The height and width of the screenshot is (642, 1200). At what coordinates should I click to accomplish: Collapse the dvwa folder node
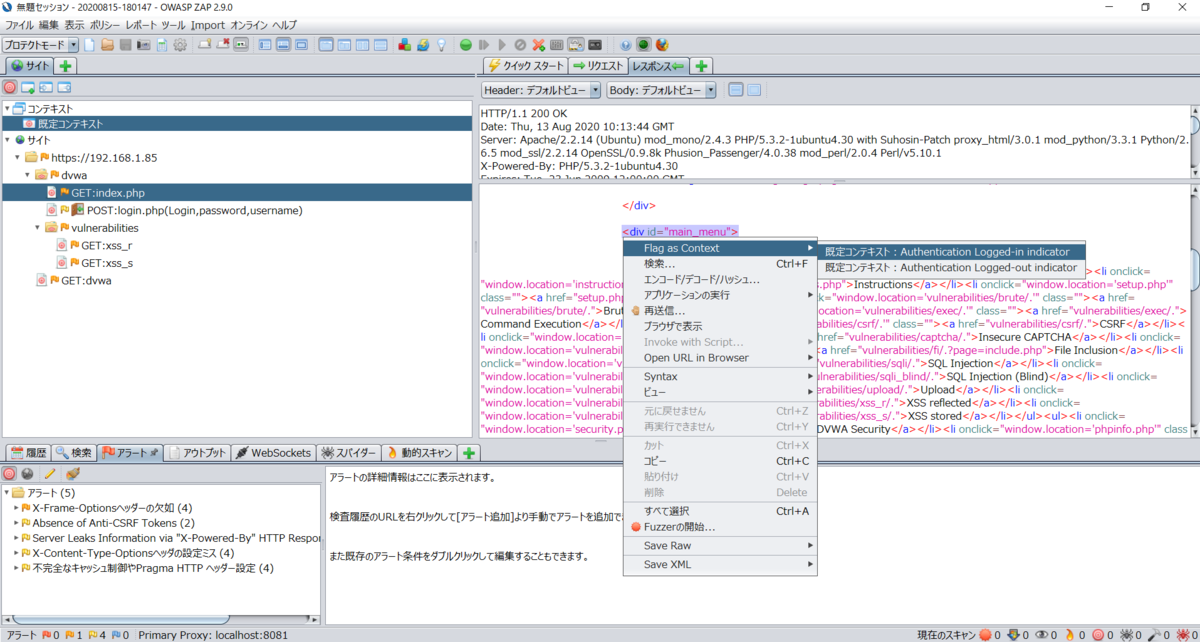[29, 175]
